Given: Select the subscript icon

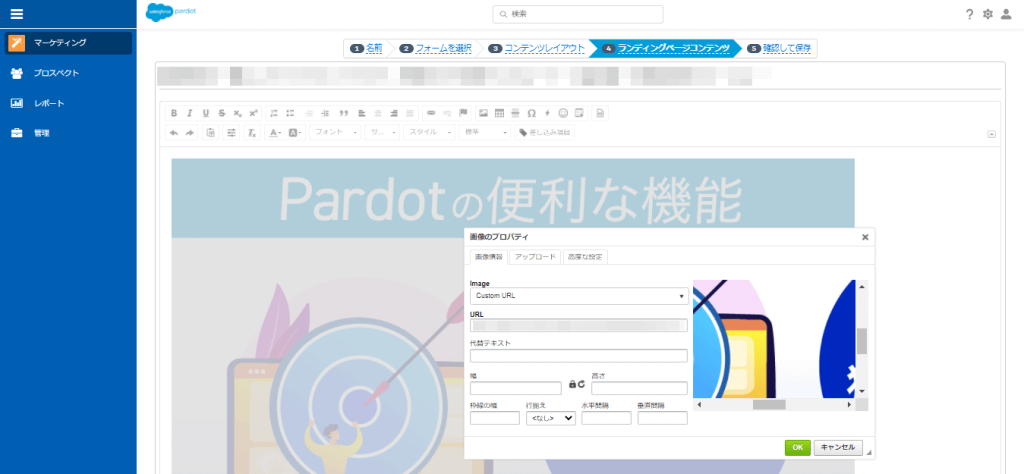Looking at the screenshot, I should click(x=238, y=113).
